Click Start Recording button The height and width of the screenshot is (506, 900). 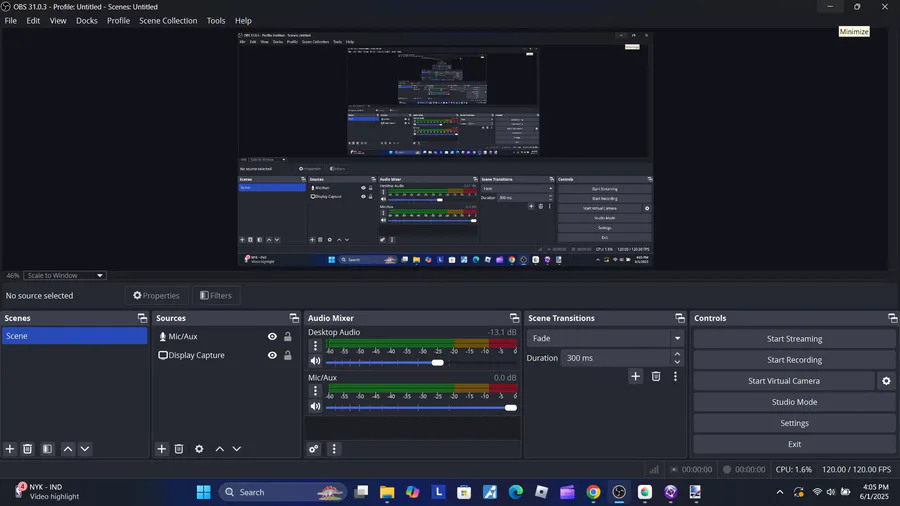click(x=794, y=360)
